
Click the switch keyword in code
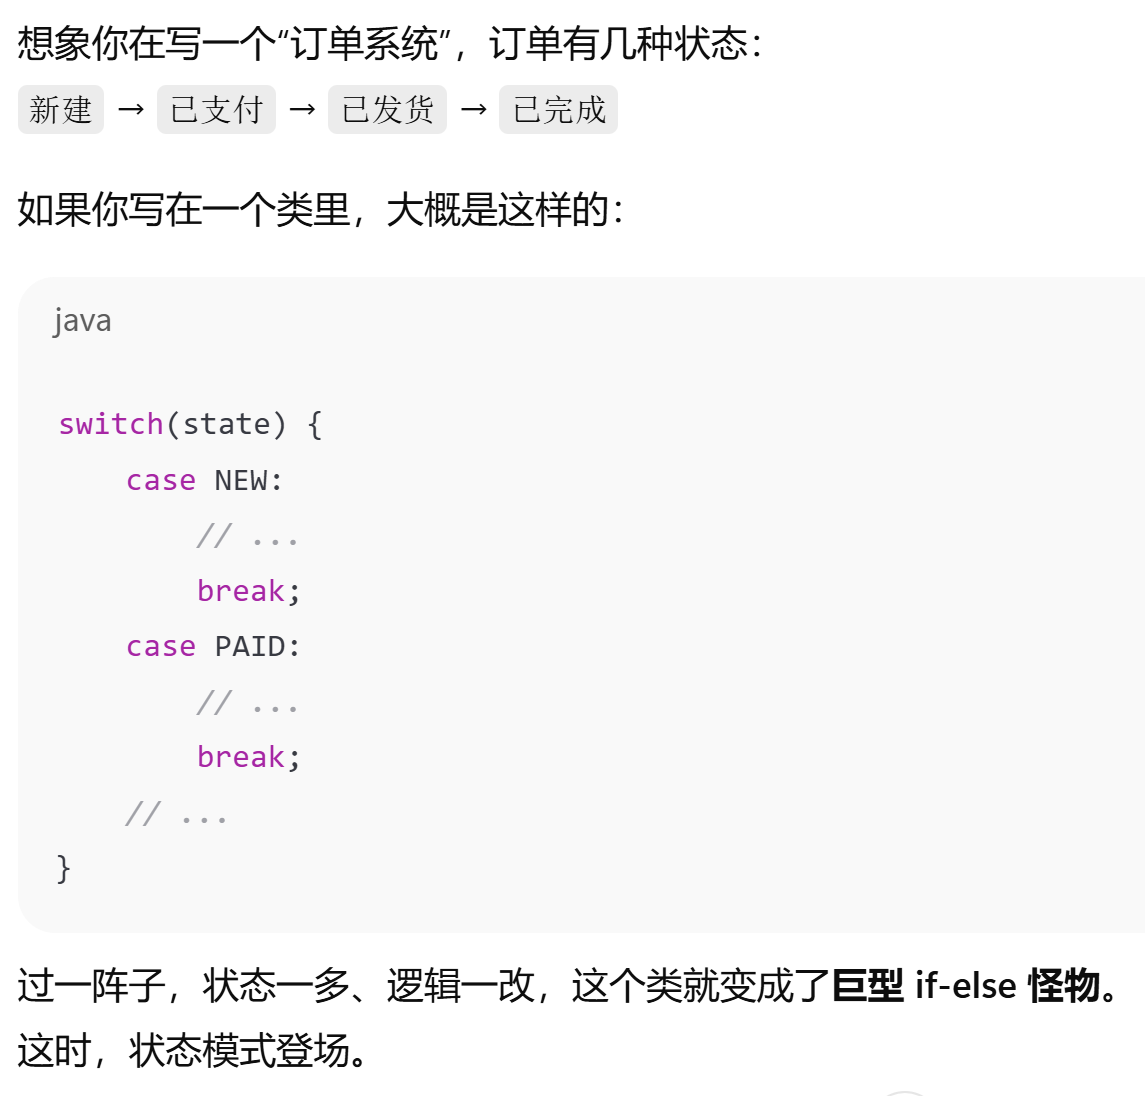(110, 424)
